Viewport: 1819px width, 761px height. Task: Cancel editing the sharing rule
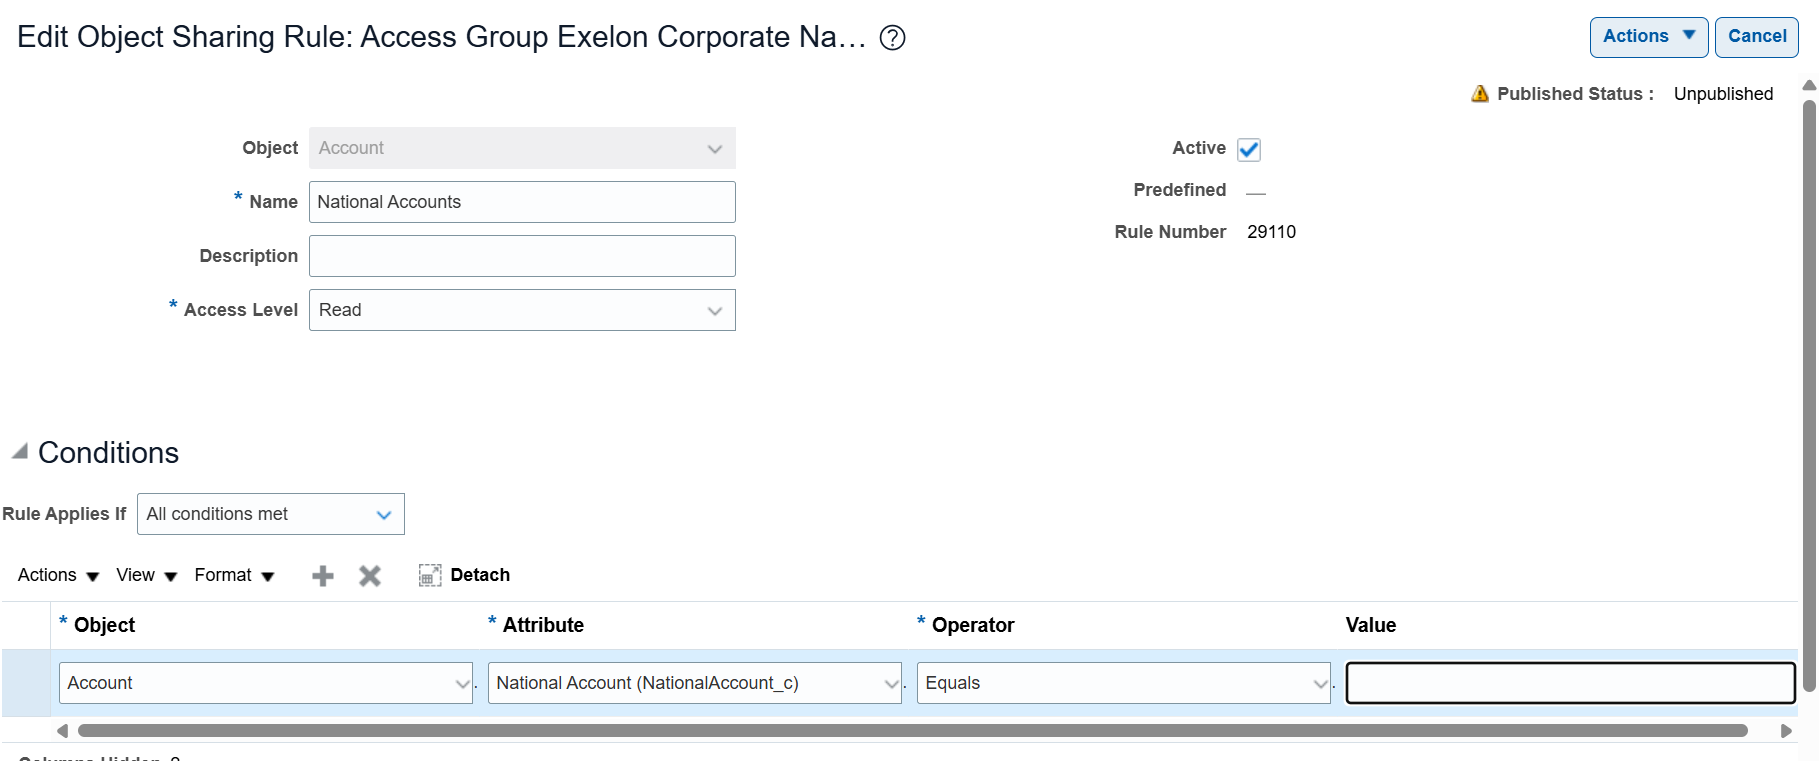(x=1757, y=37)
